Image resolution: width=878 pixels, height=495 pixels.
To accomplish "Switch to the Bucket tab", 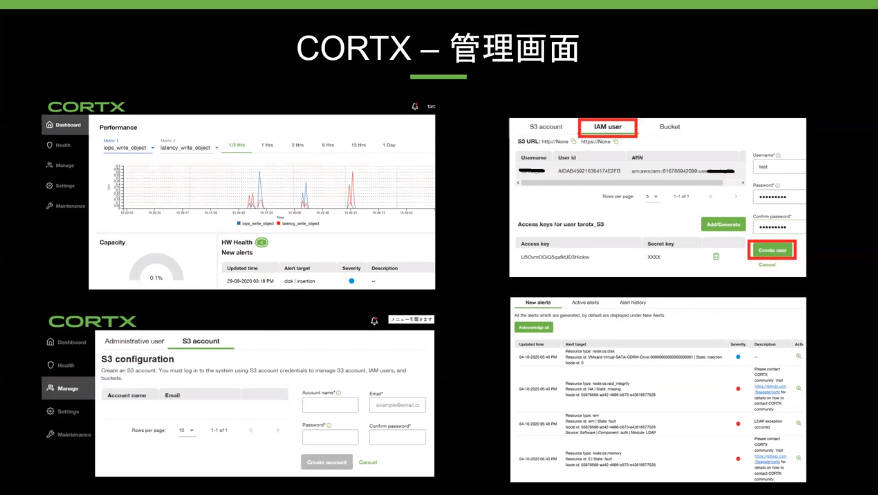I will [x=670, y=127].
